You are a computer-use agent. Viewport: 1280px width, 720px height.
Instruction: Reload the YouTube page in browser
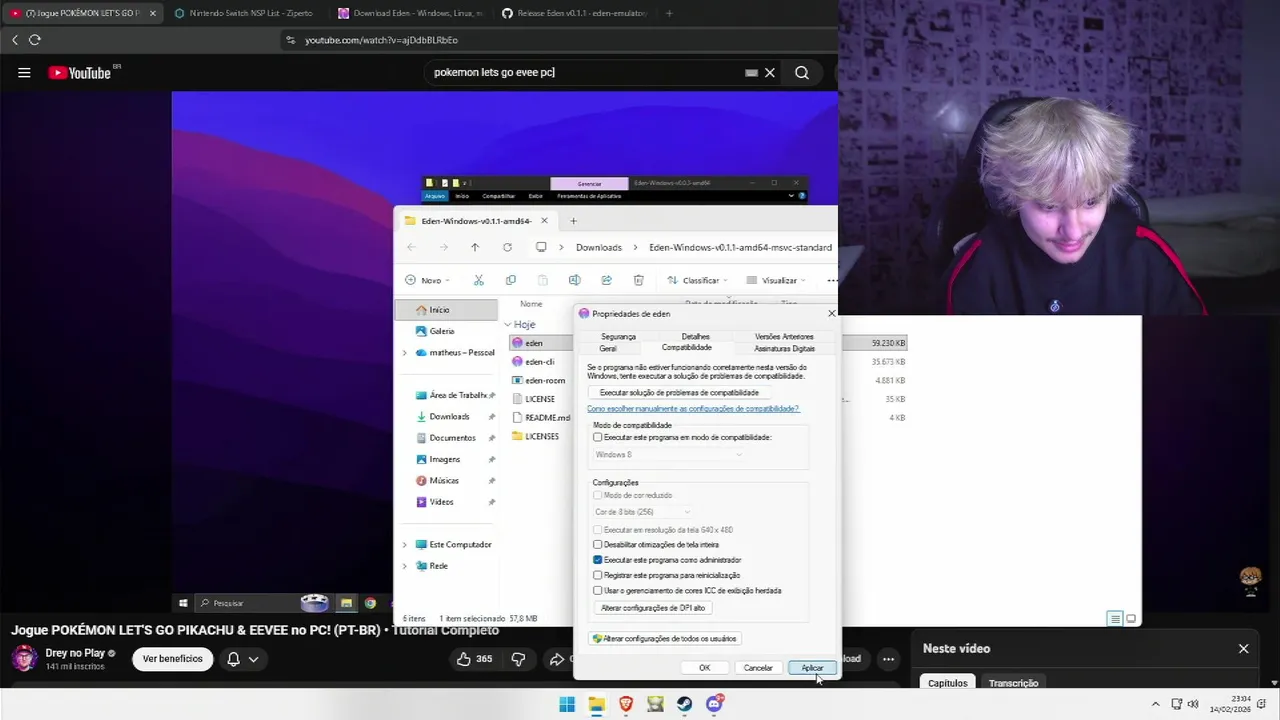click(35, 40)
